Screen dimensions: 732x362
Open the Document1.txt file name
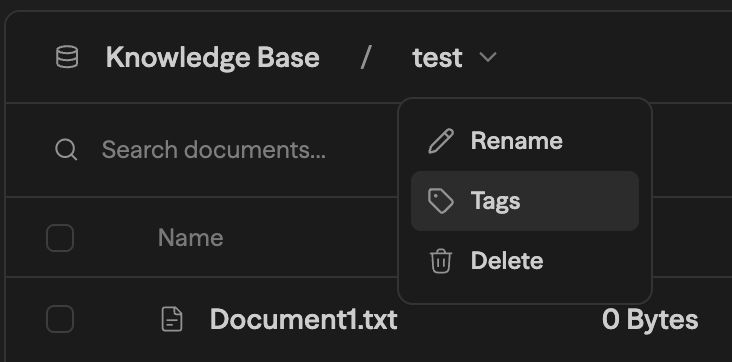303,319
